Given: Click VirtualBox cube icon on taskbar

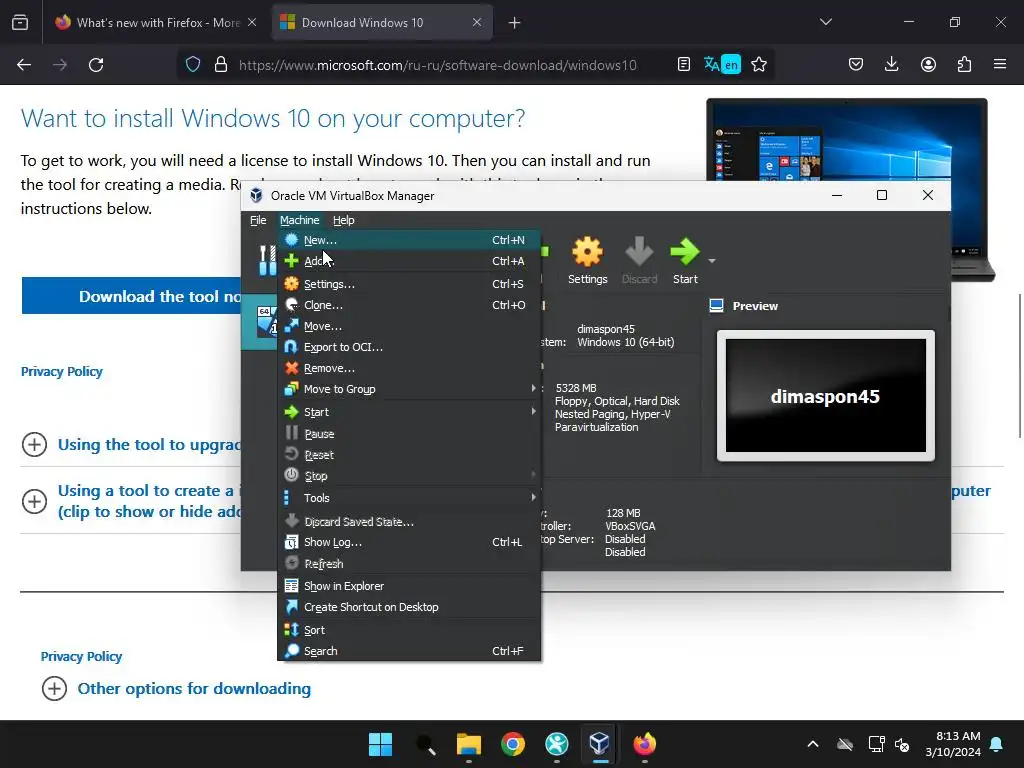Looking at the screenshot, I should point(600,744).
